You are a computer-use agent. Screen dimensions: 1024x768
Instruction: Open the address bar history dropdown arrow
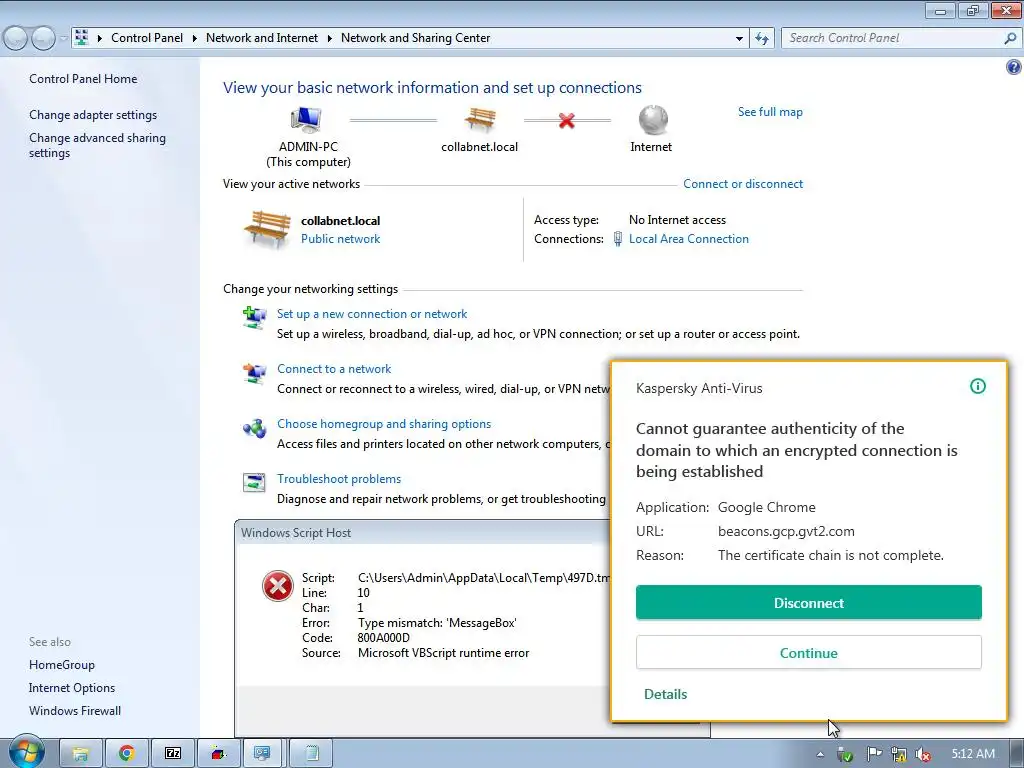(739, 39)
